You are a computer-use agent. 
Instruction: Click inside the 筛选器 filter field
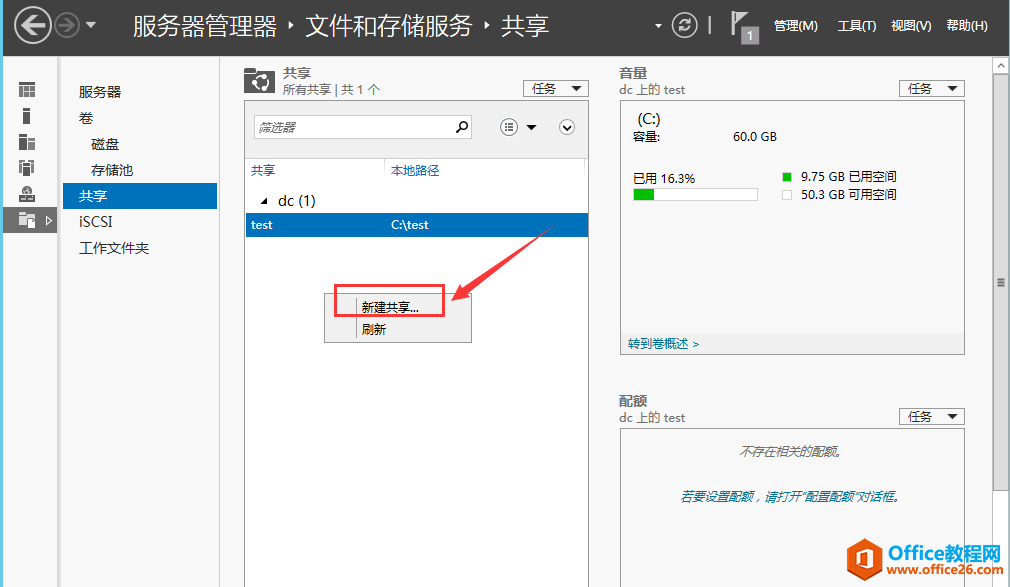(350, 127)
